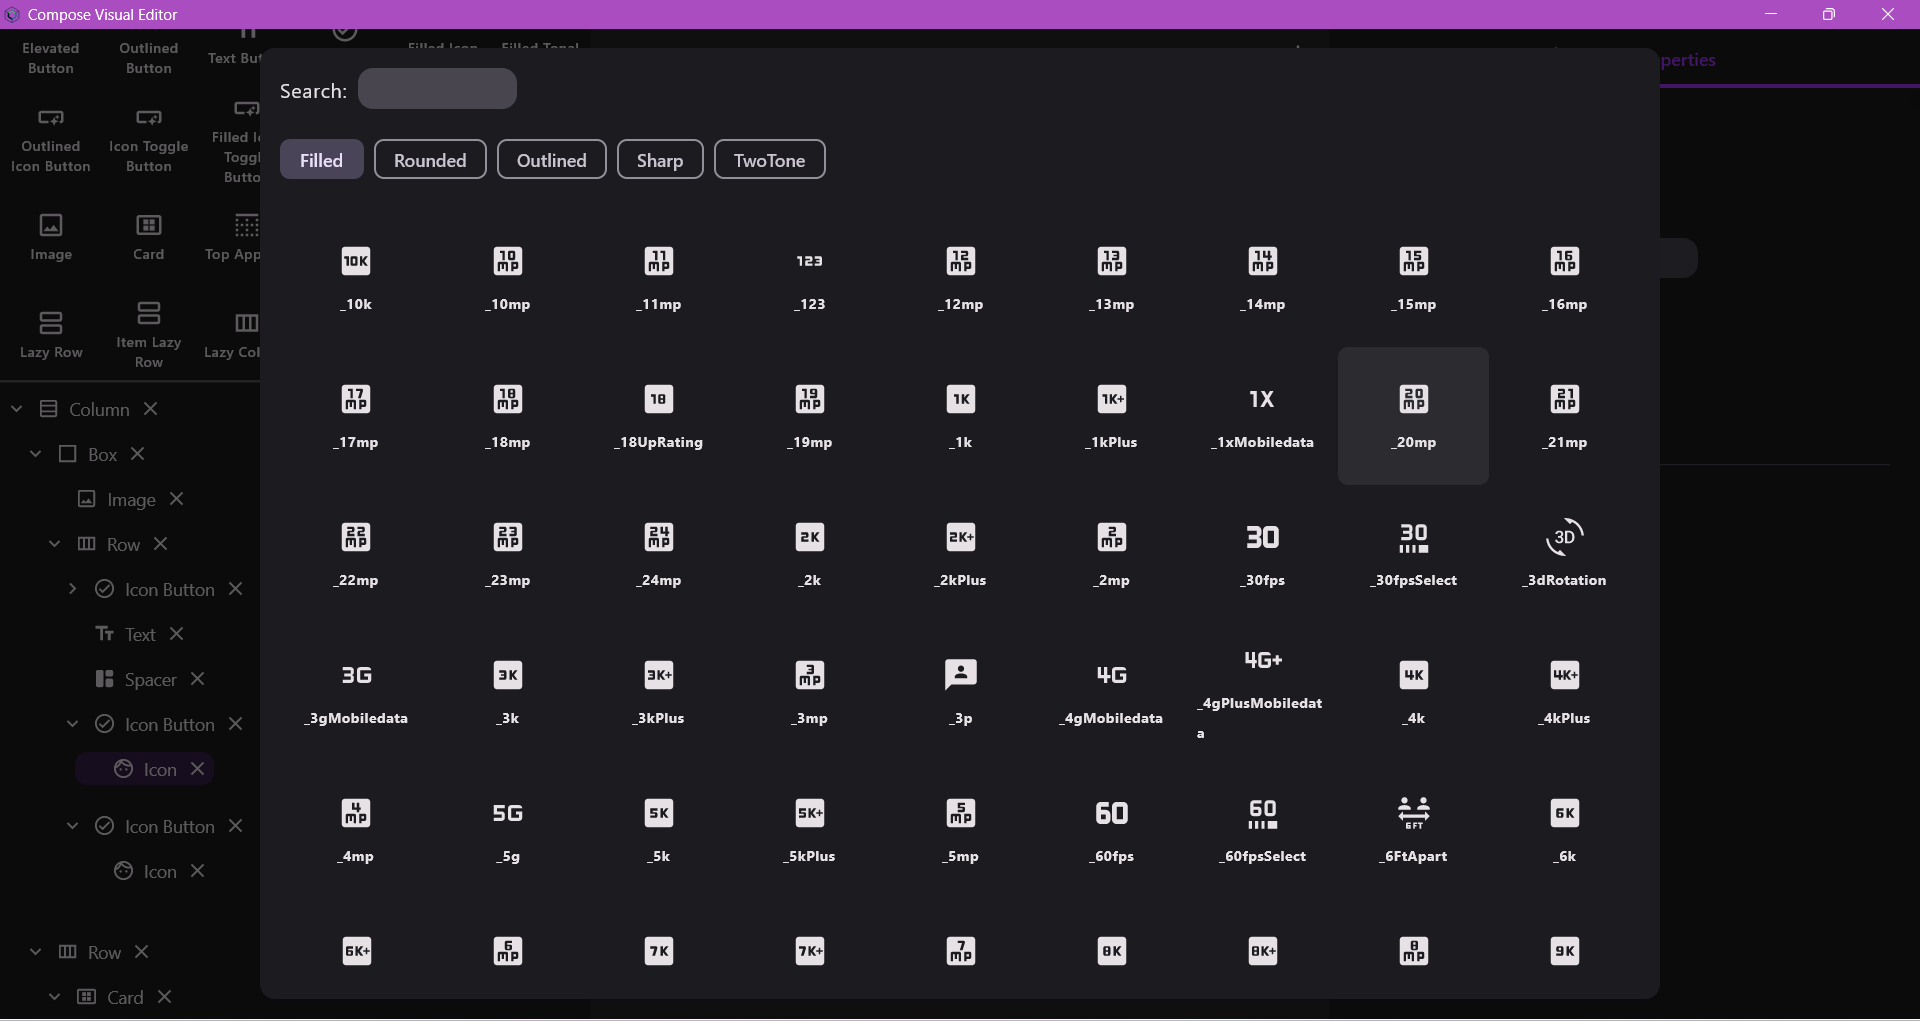The height and width of the screenshot is (1021, 1920).
Task: Enable the Rounded icon style filter
Action: point(430,159)
